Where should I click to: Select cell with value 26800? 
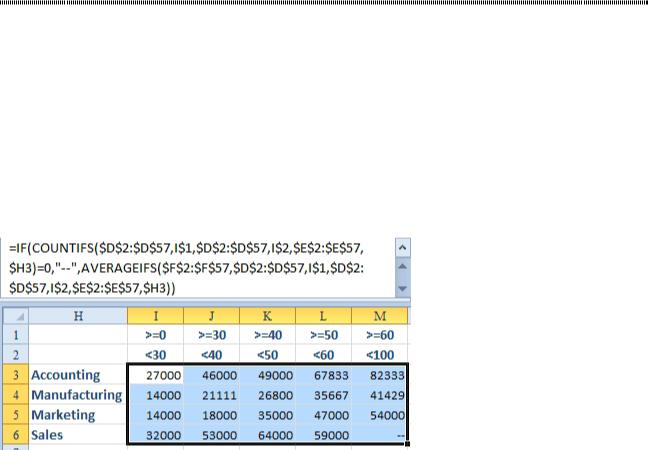tap(267, 395)
